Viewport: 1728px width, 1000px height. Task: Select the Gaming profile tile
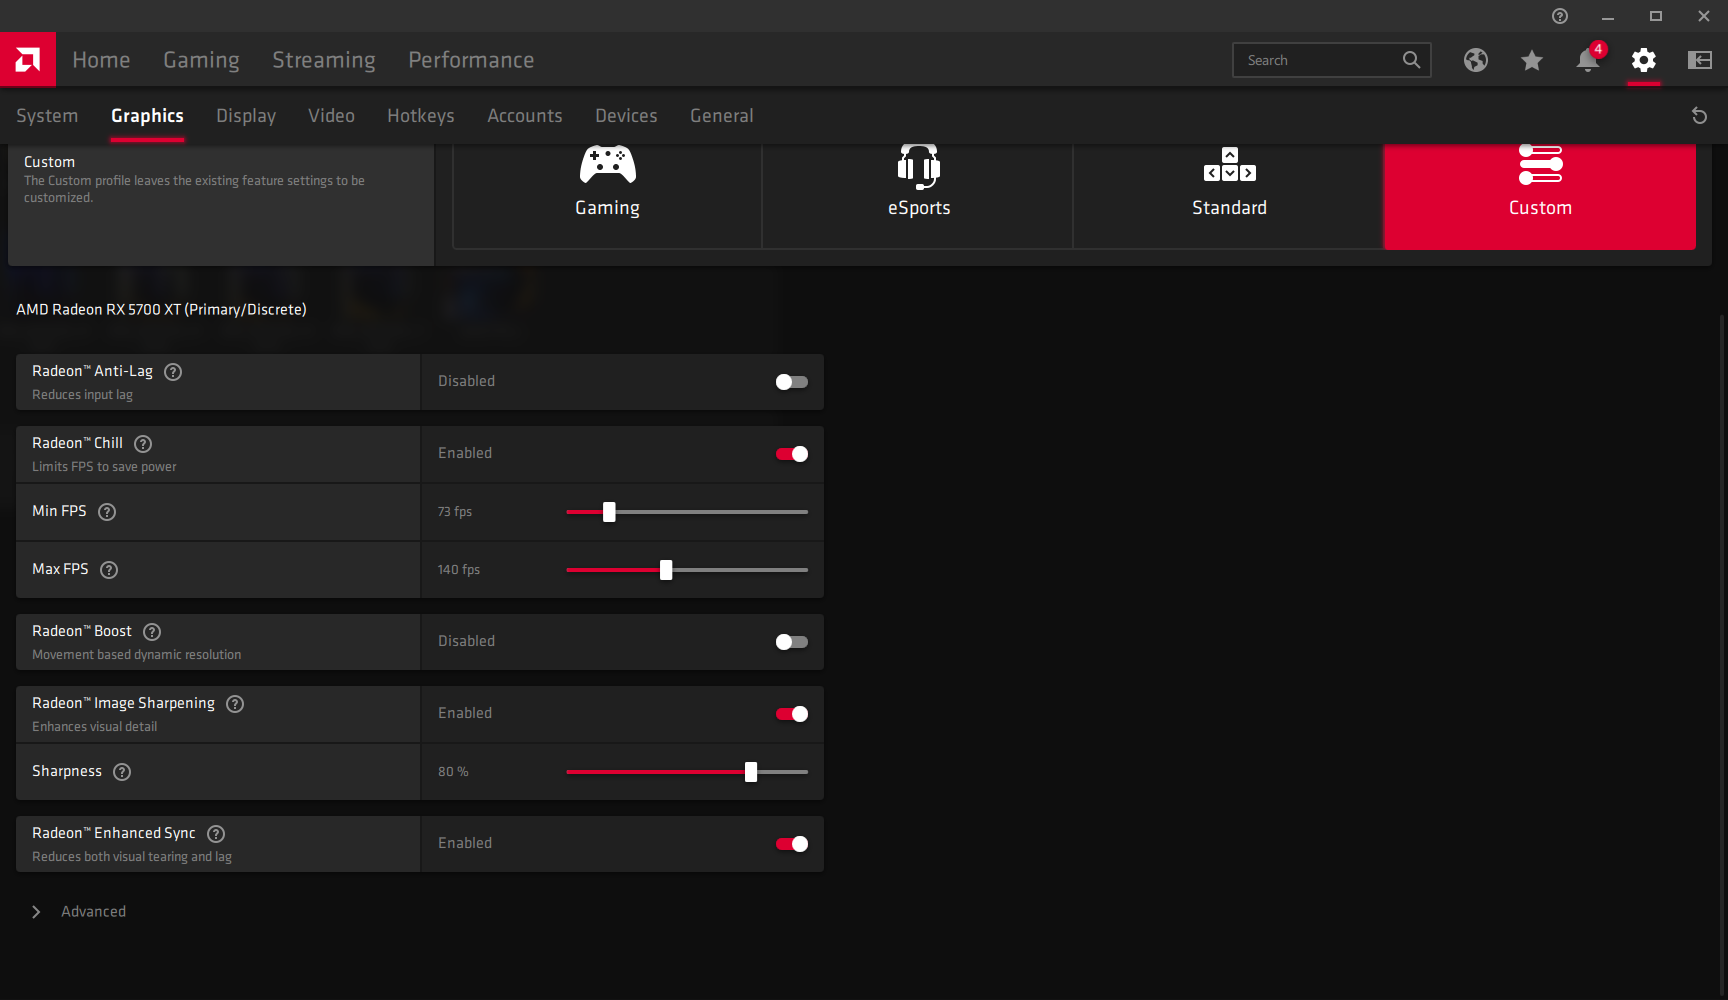(607, 196)
